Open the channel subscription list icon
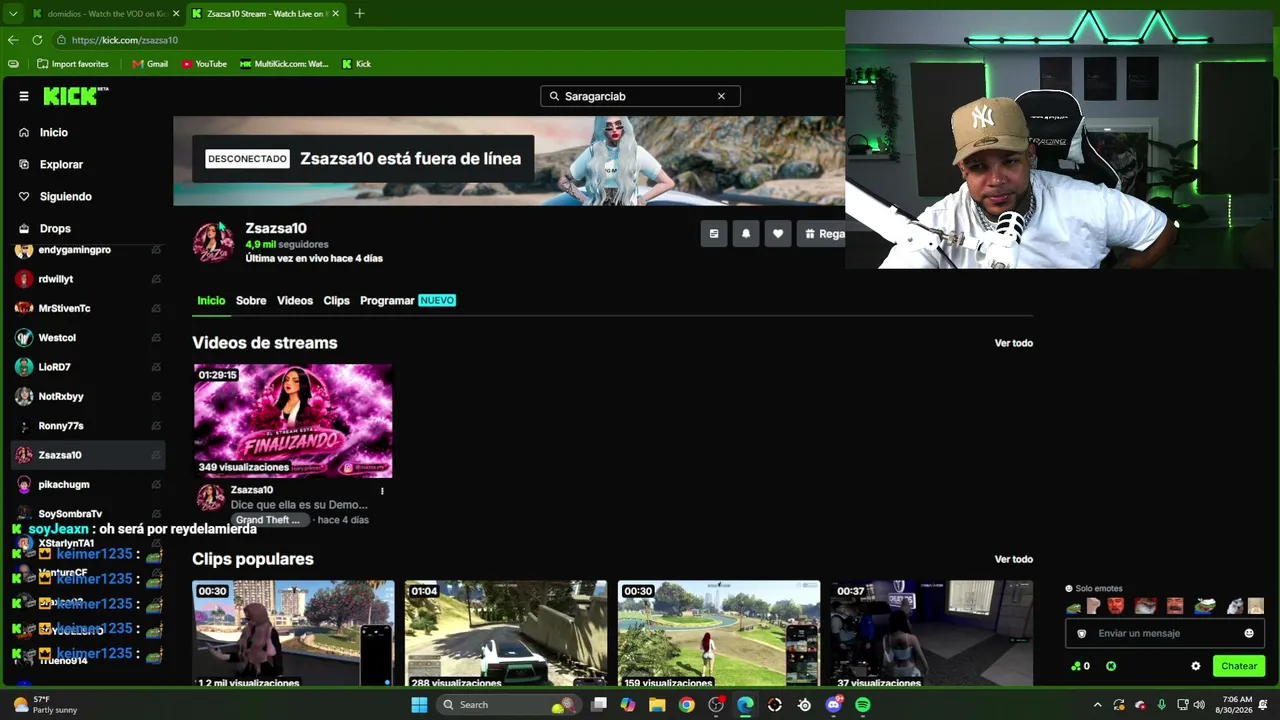 click(714, 234)
